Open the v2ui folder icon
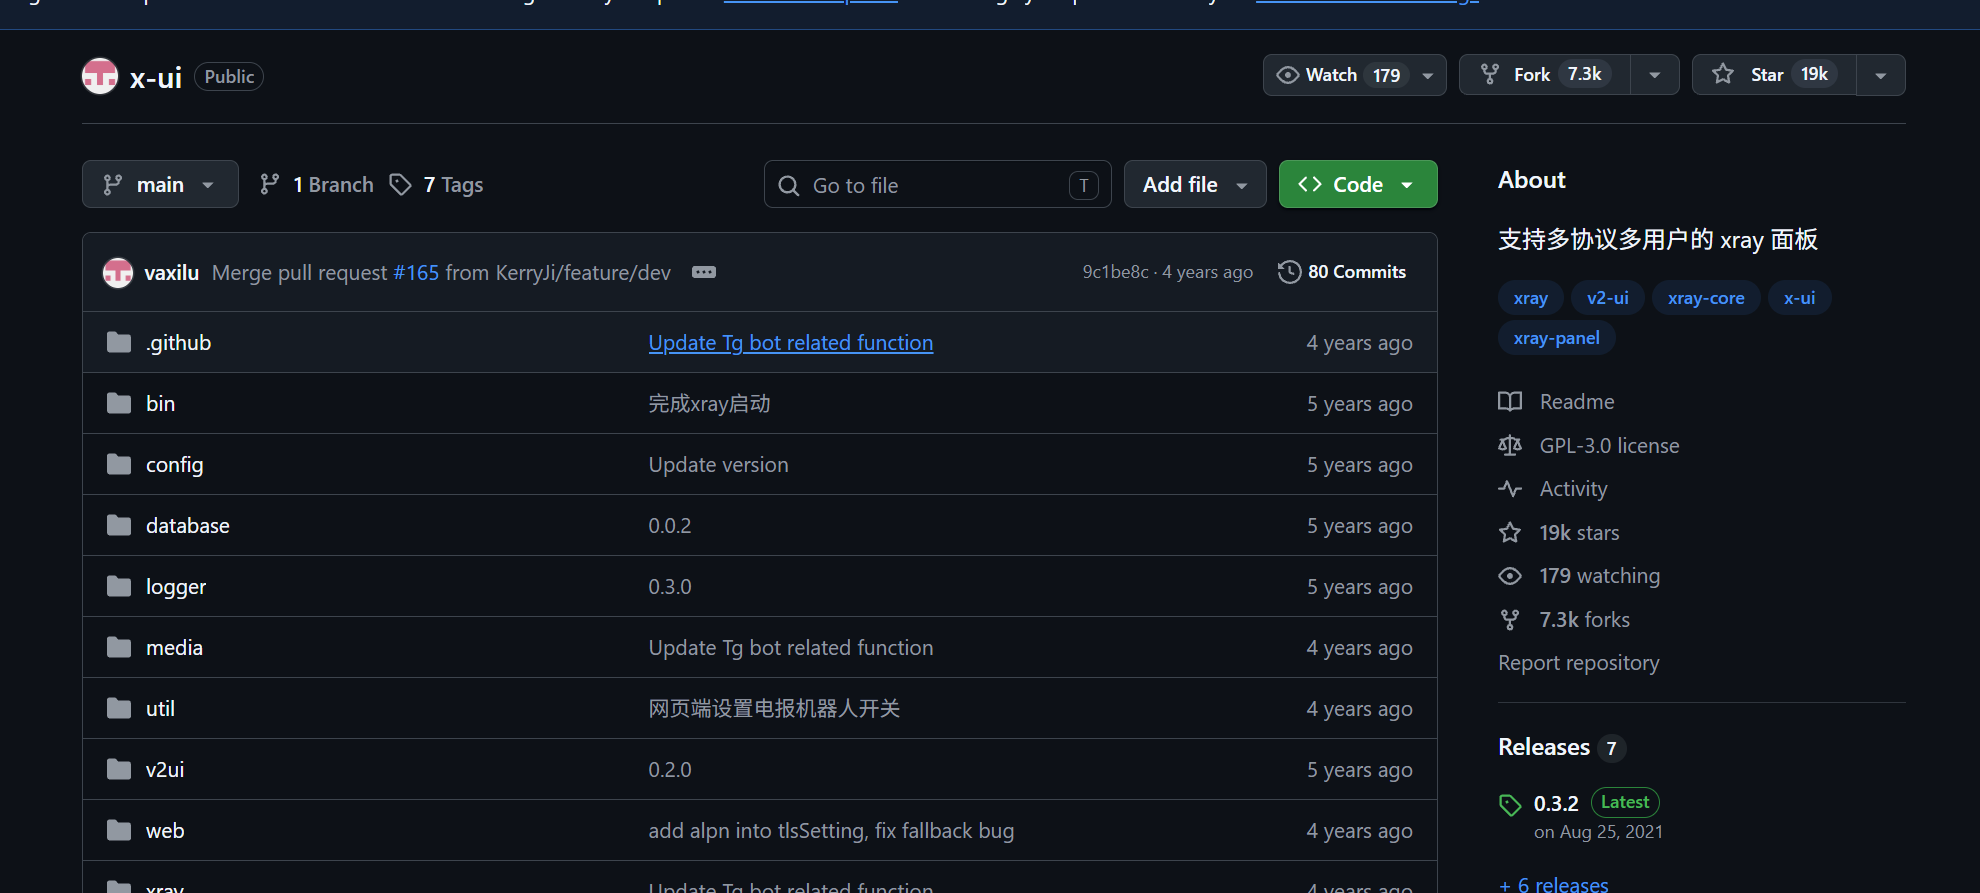The image size is (1980, 893). (119, 770)
